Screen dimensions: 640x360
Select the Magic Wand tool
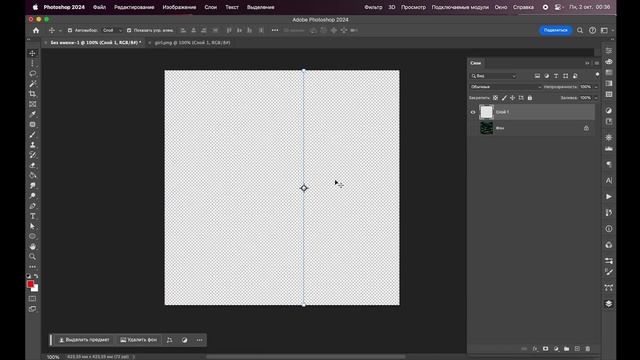pos(32,84)
